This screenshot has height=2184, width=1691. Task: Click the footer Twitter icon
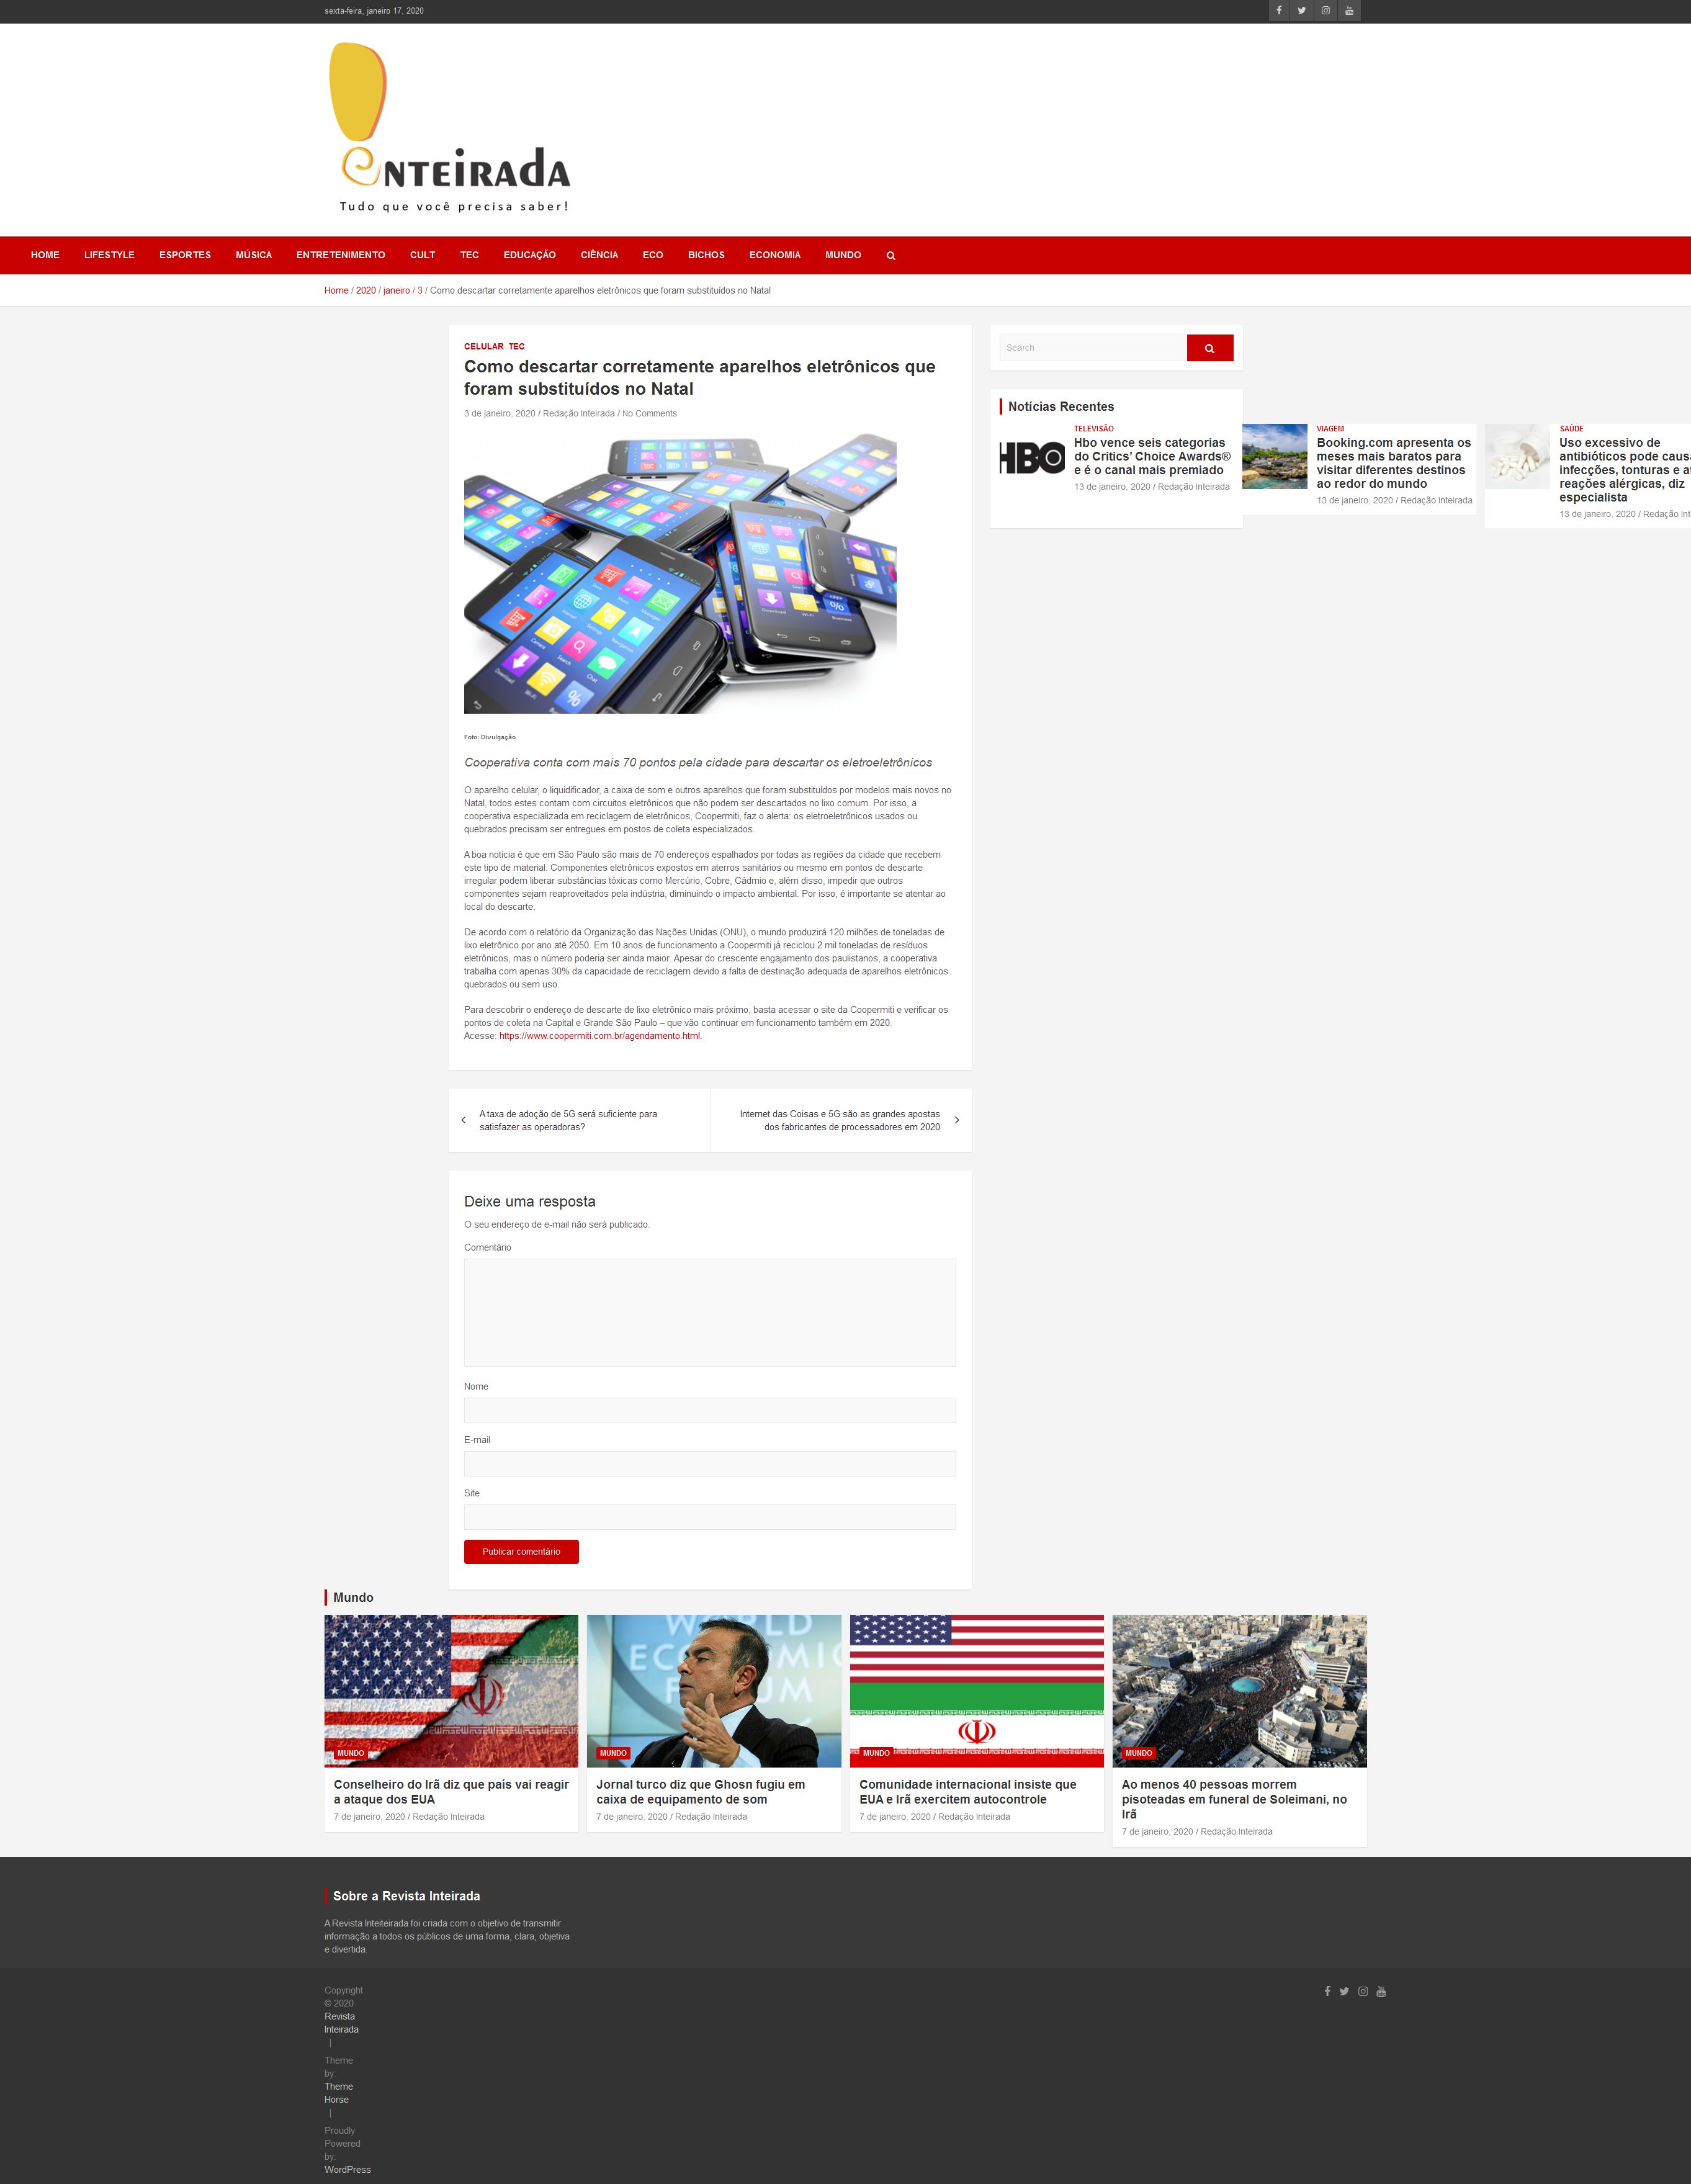(x=1344, y=1991)
